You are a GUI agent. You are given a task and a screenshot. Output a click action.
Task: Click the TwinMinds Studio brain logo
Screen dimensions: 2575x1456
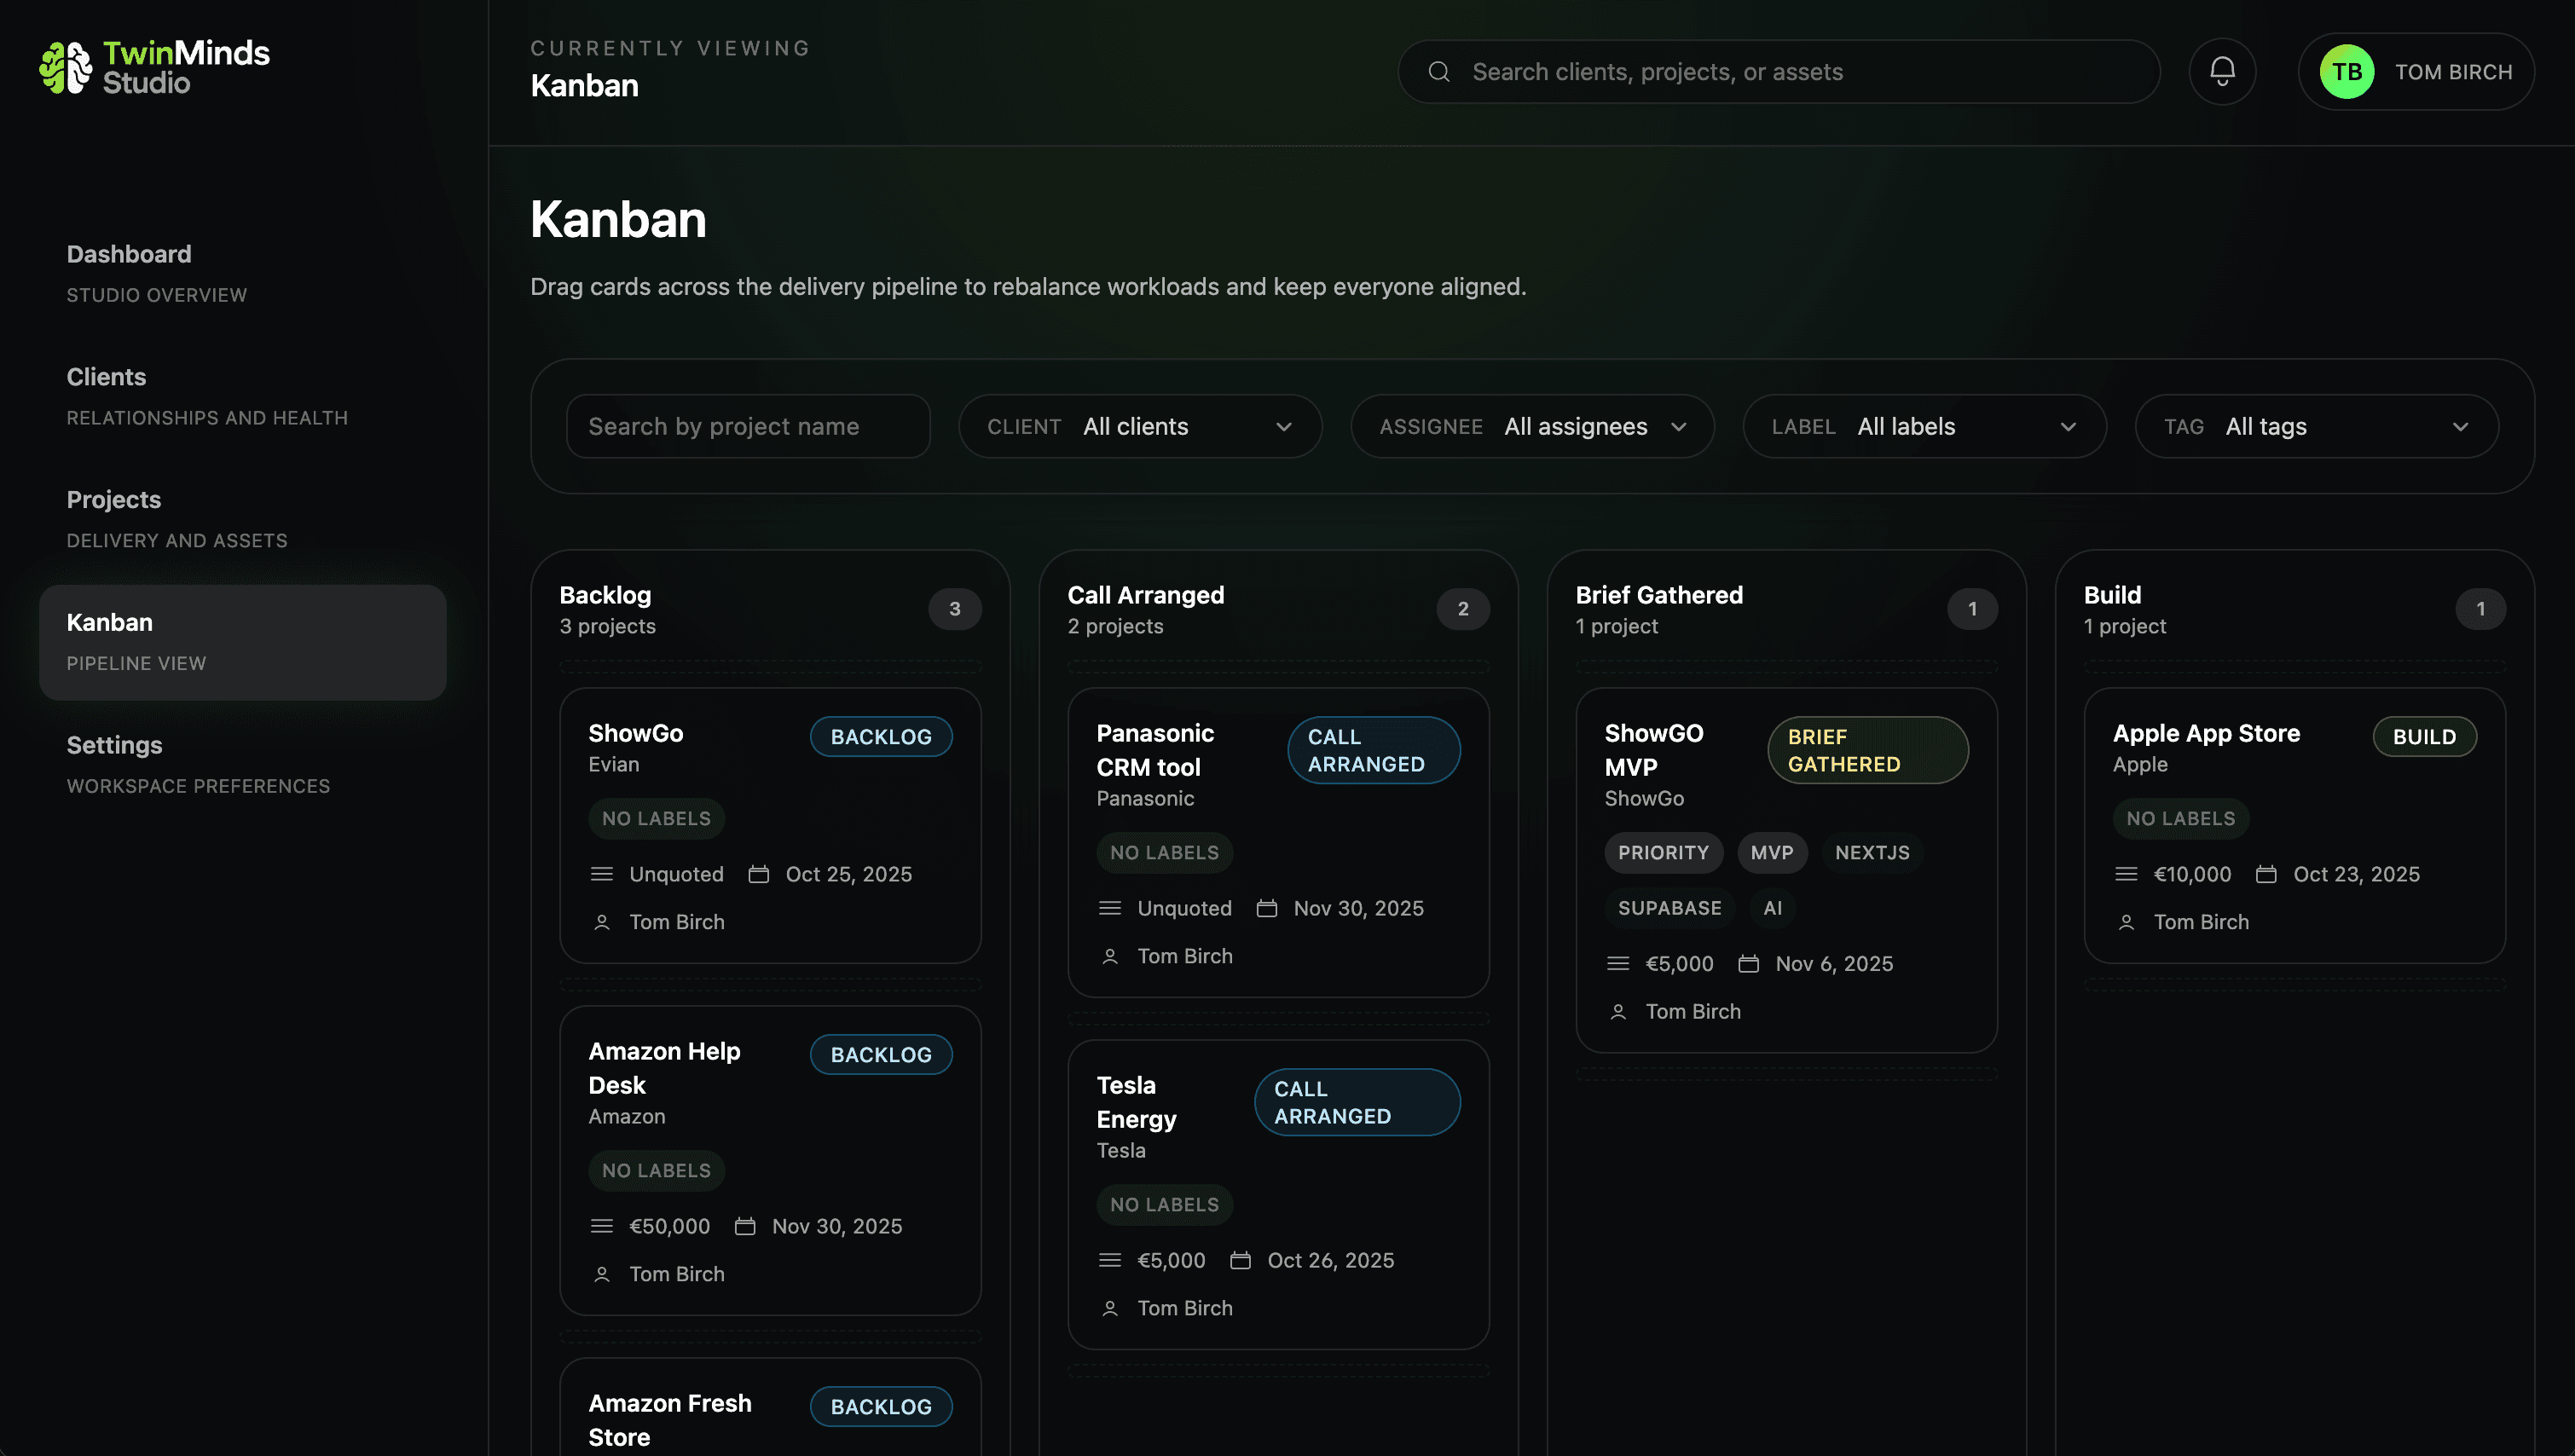coord(65,67)
